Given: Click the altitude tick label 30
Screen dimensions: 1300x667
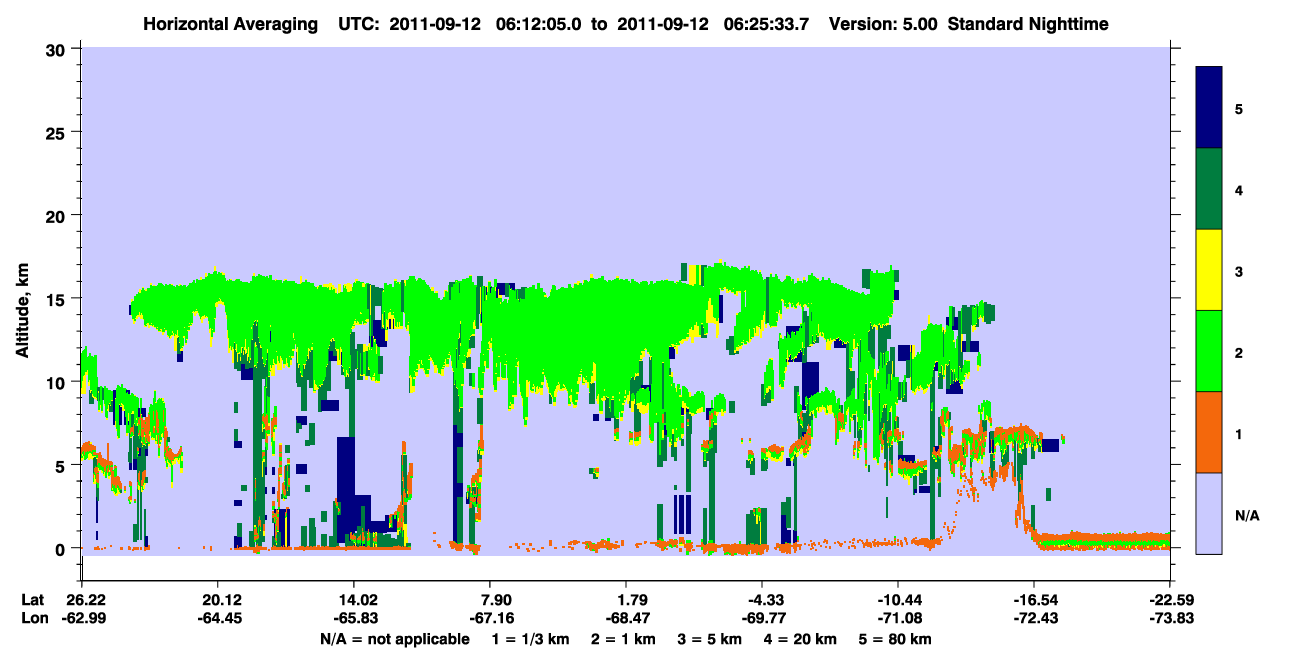Looking at the screenshot, I should (58, 49).
